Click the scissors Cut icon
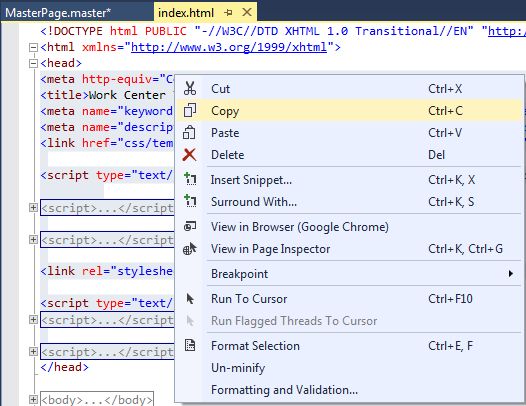Screen dimensions: 526x406 pyautogui.click(x=190, y=89)
